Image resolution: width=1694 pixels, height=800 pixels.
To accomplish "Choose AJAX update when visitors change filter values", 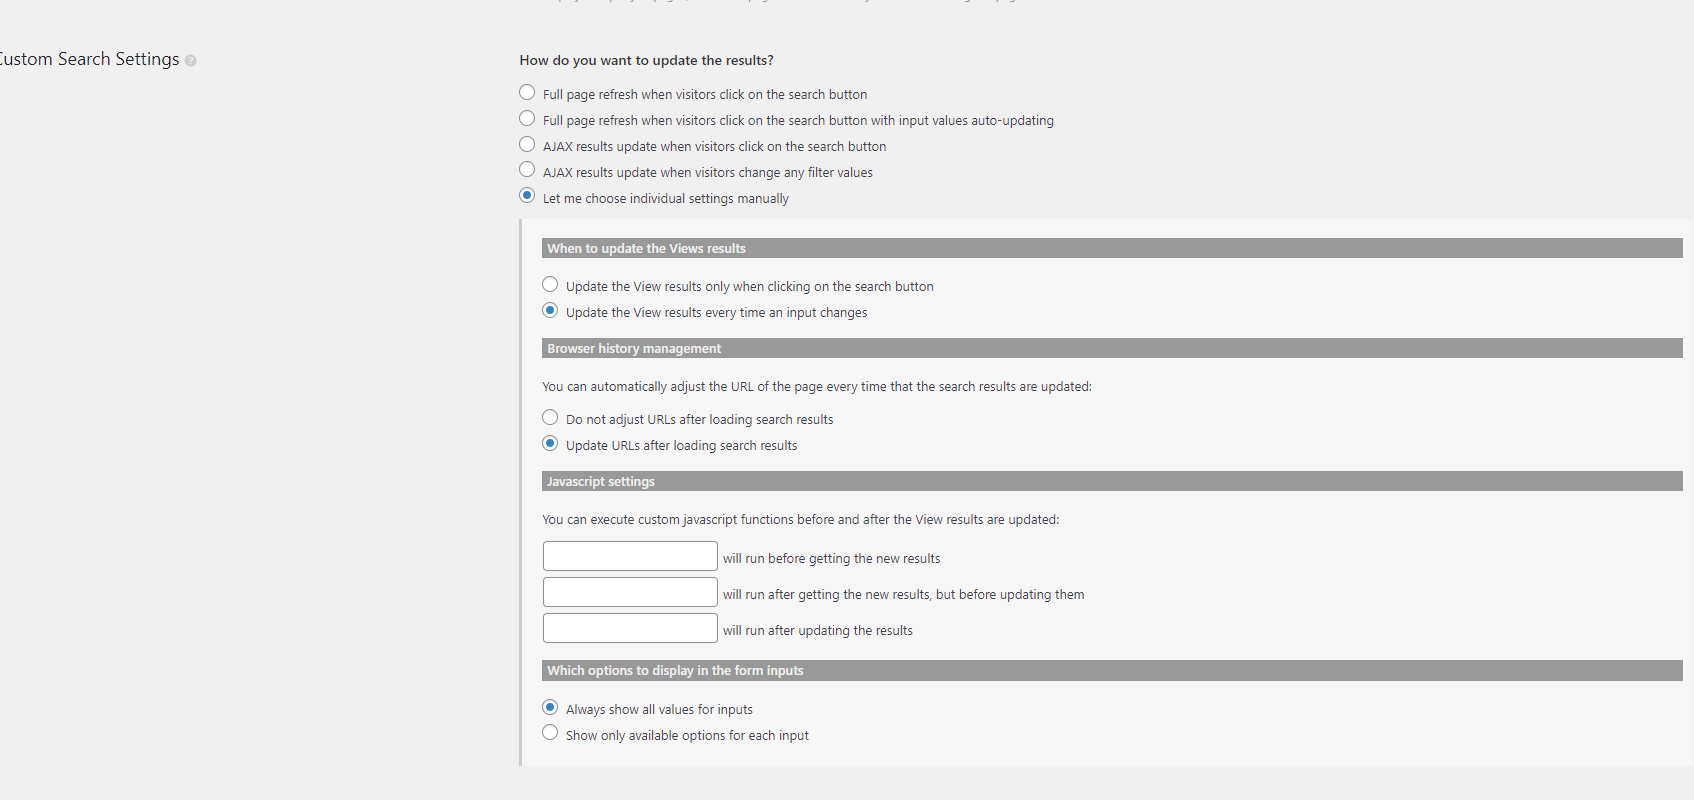I will (527, 170).
